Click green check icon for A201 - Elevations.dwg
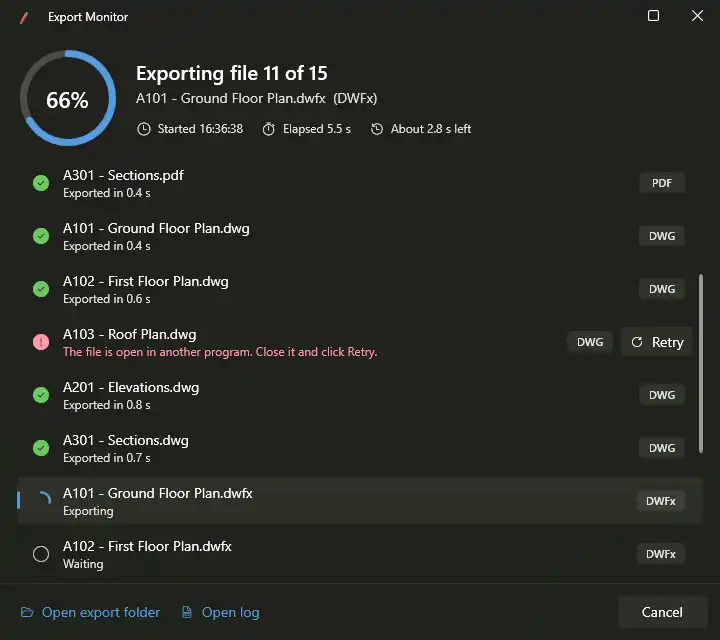Viewport: 720px width, 640px height. coord(41,395)
